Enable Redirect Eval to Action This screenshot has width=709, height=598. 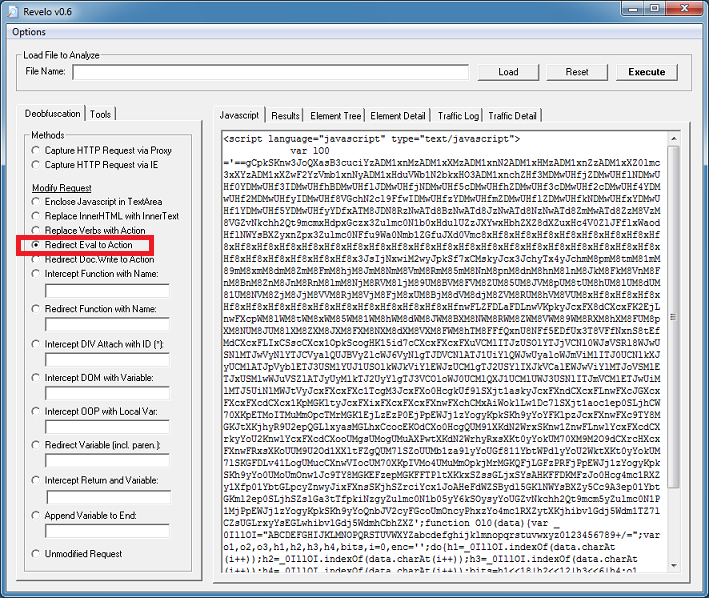tap(37, 245)
